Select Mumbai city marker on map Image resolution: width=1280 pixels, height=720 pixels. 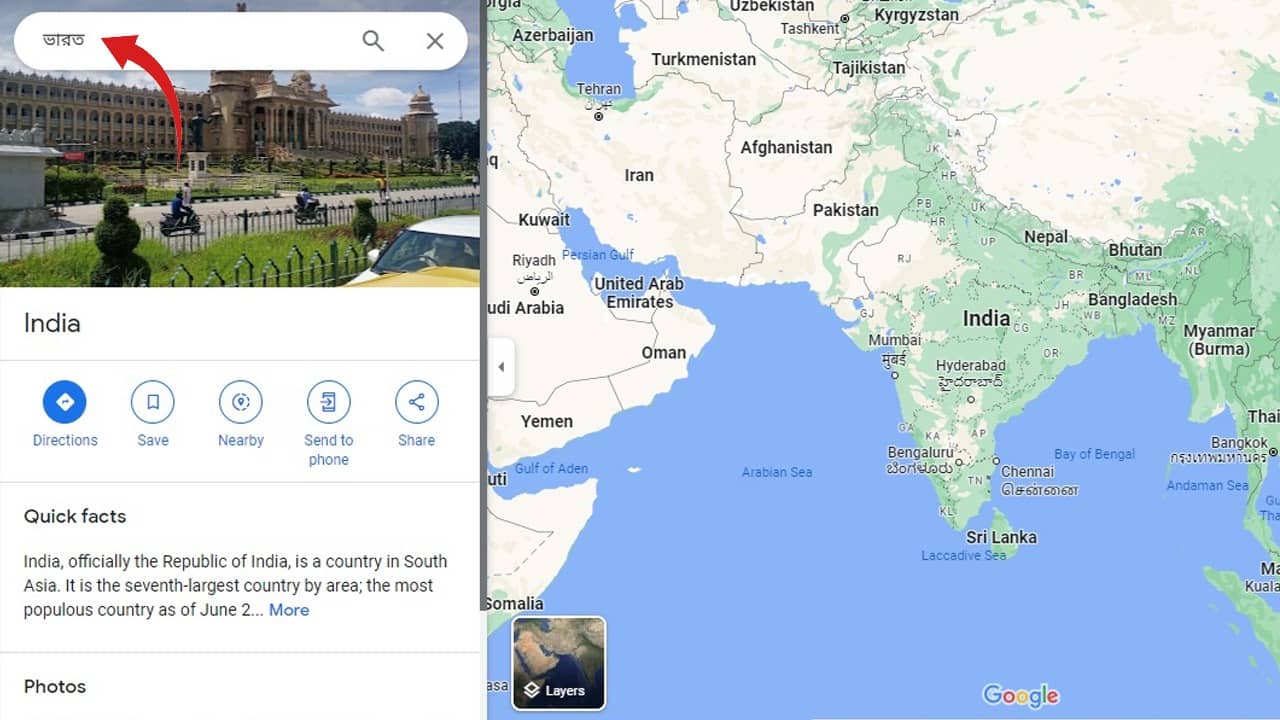point(896,374)
